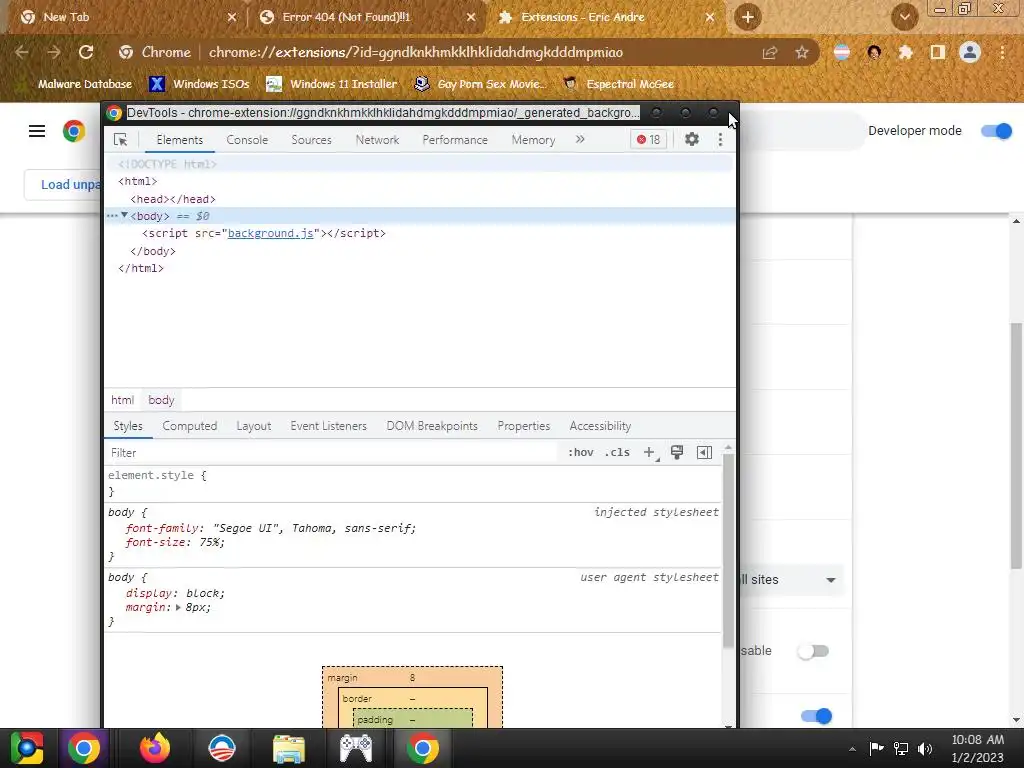This screenshot has width=1024, height=768.
Task: Switch to the Network tab
Action: pyautogui.click(x=377, y=140)
